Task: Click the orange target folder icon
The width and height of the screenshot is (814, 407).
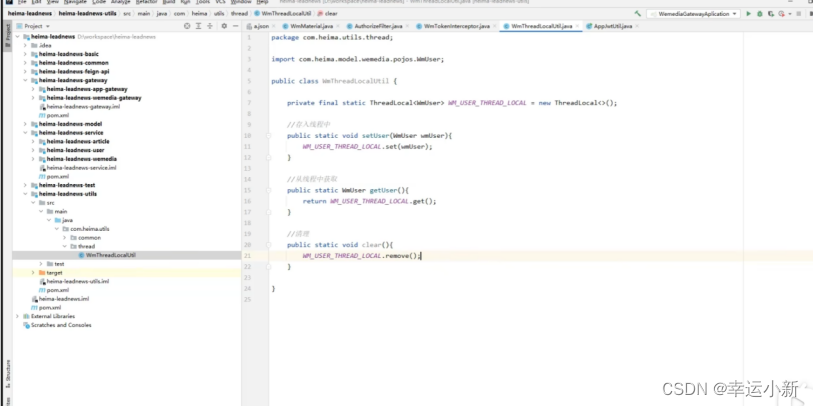Action: 42,273
